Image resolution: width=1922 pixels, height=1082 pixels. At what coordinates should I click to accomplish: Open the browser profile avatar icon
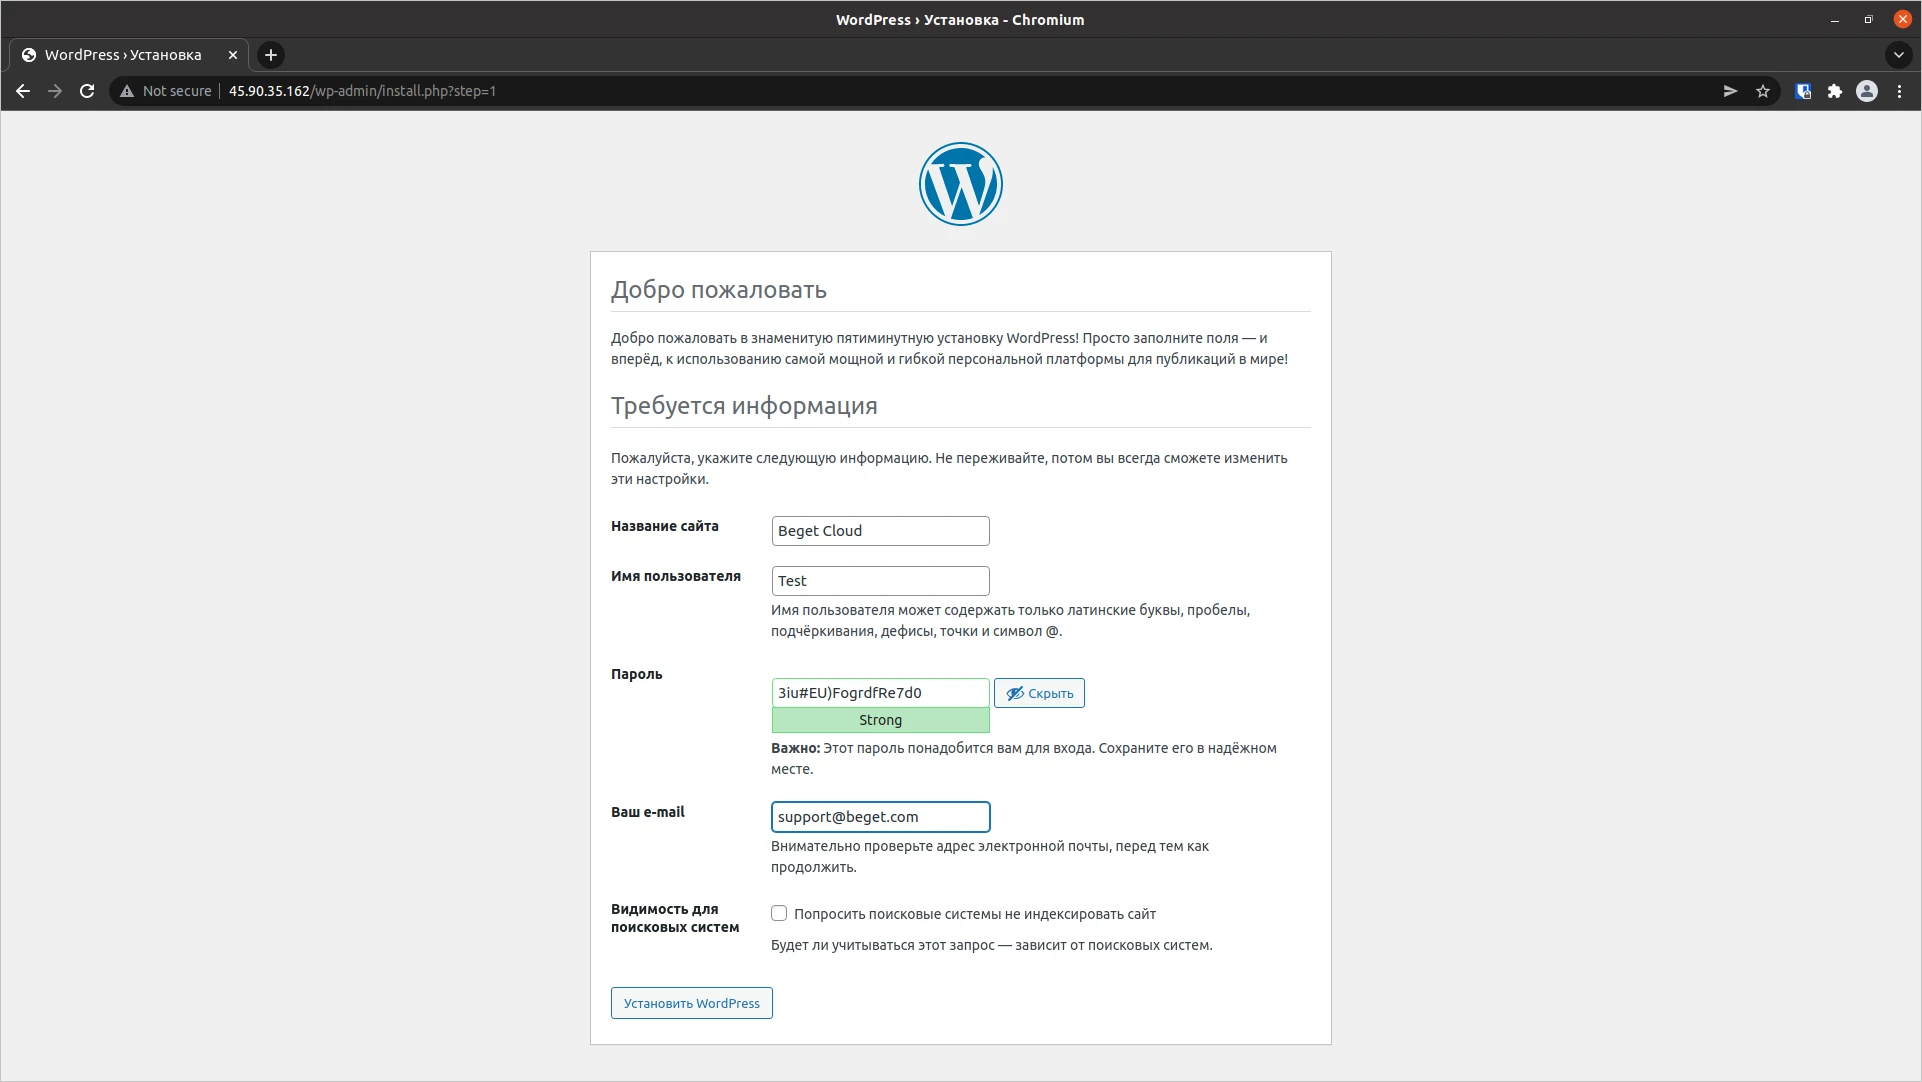[1866, 91]
